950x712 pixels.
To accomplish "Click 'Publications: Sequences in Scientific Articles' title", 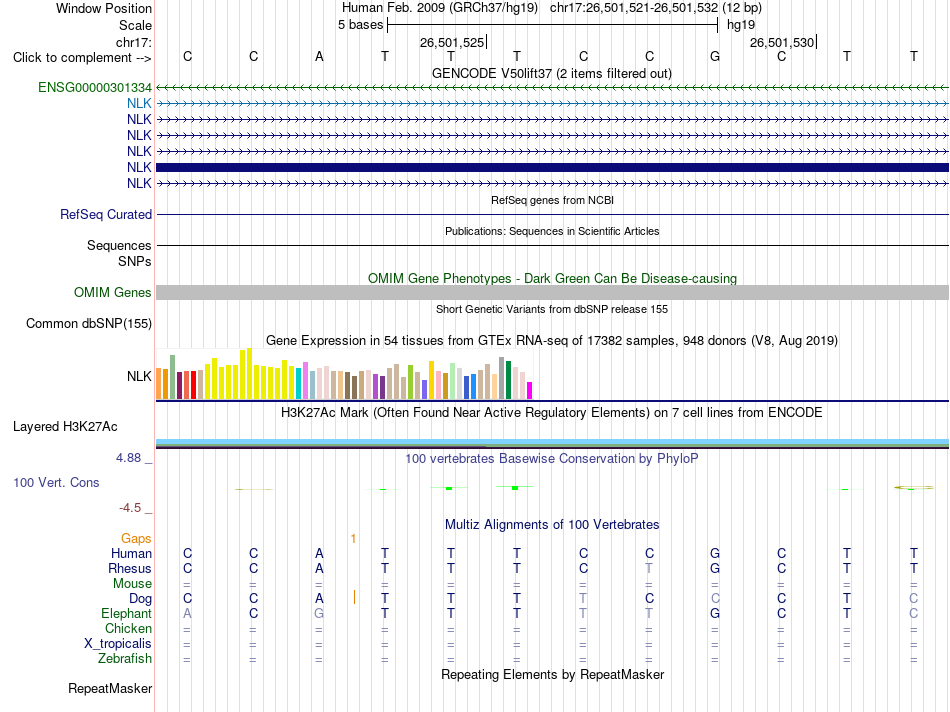I will tap(552, 231).
